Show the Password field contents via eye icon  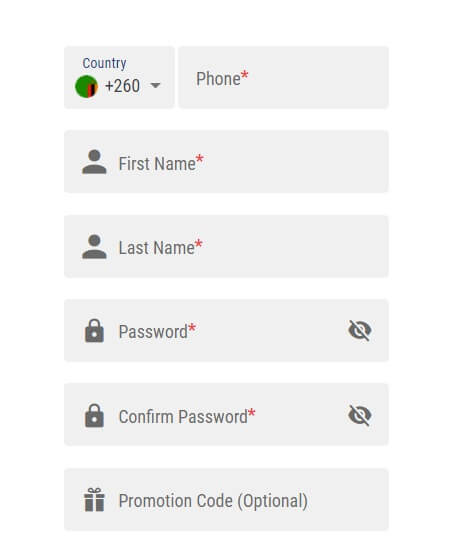click(x=360, y=330)
